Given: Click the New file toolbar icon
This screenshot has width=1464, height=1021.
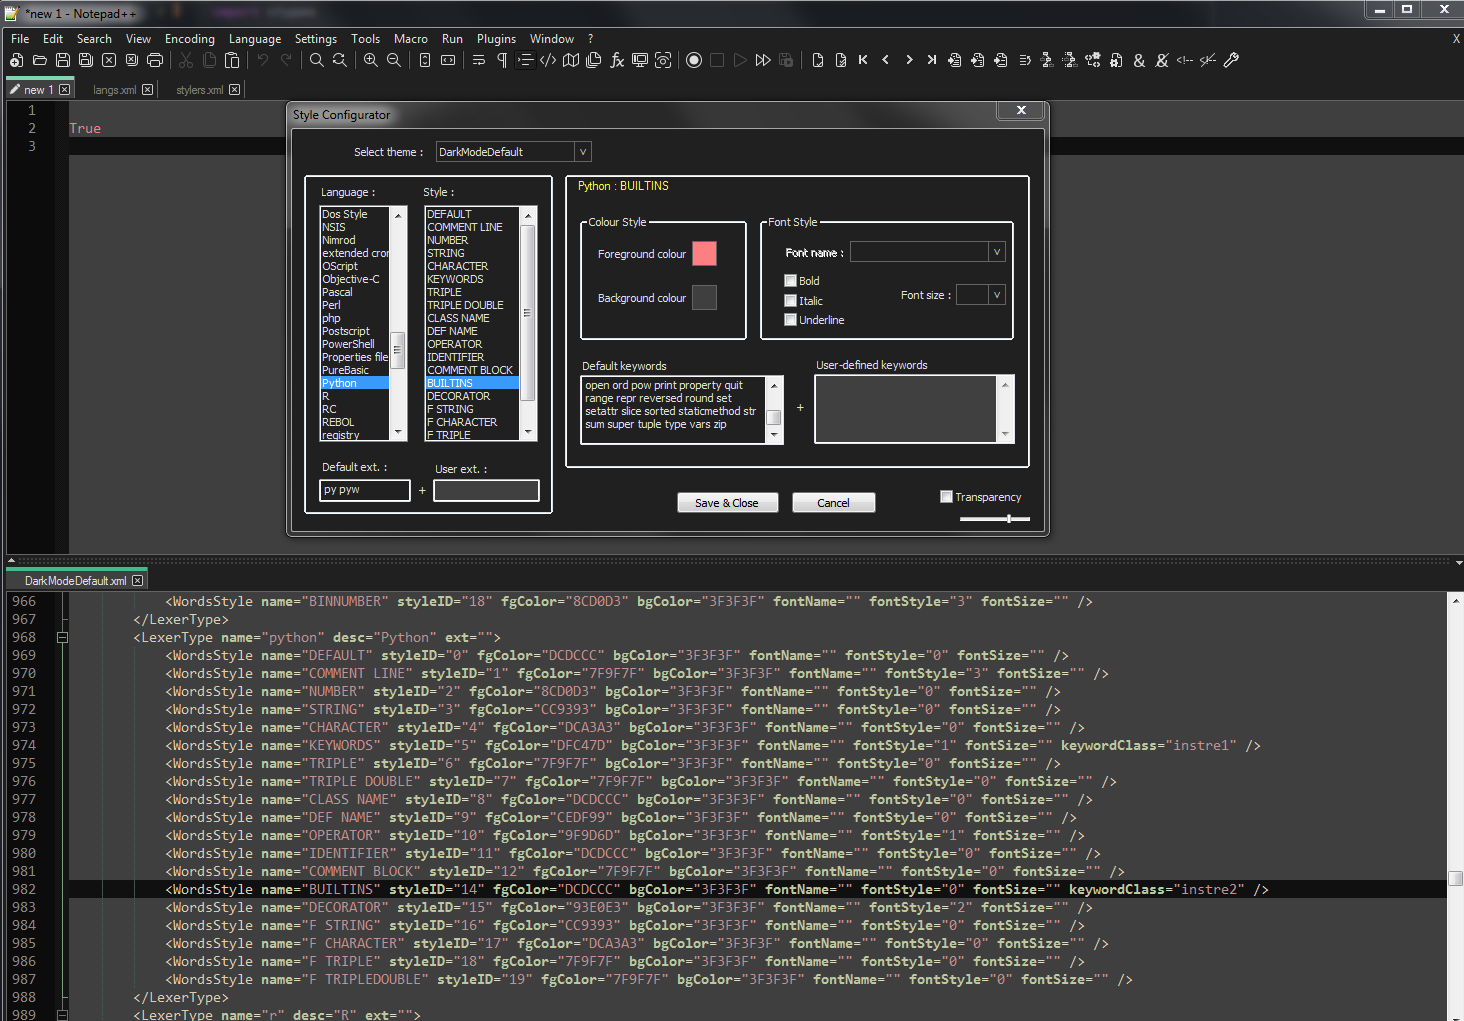Looking at the screenshot, I should [x=16, y=60].
